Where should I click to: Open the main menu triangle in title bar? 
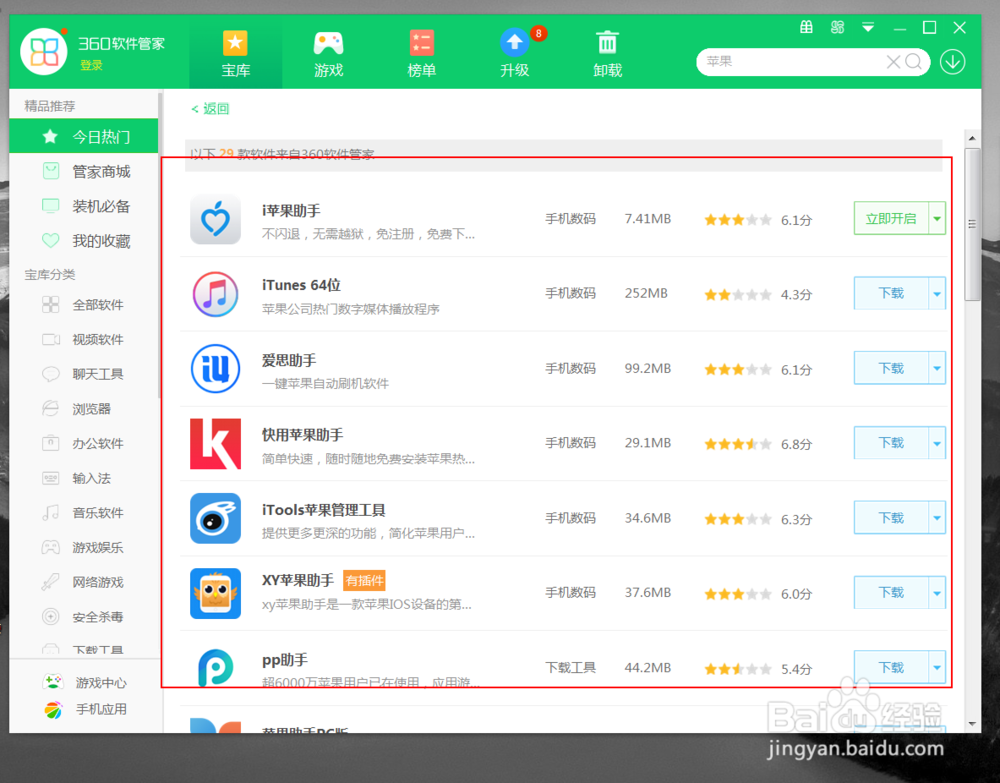[x=868, y=27]
